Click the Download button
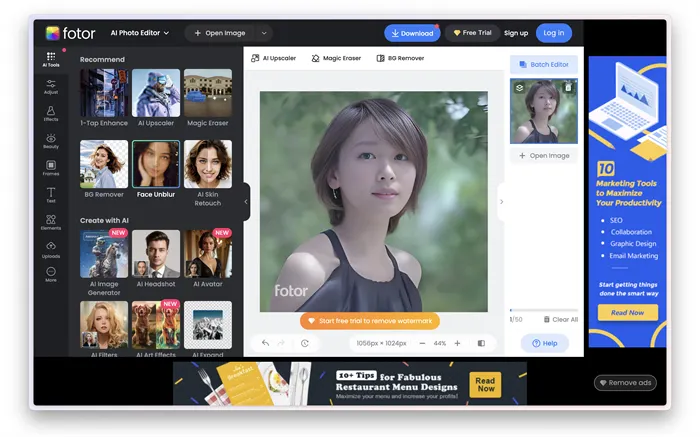 pyautogui.click(x=412, y=33)
